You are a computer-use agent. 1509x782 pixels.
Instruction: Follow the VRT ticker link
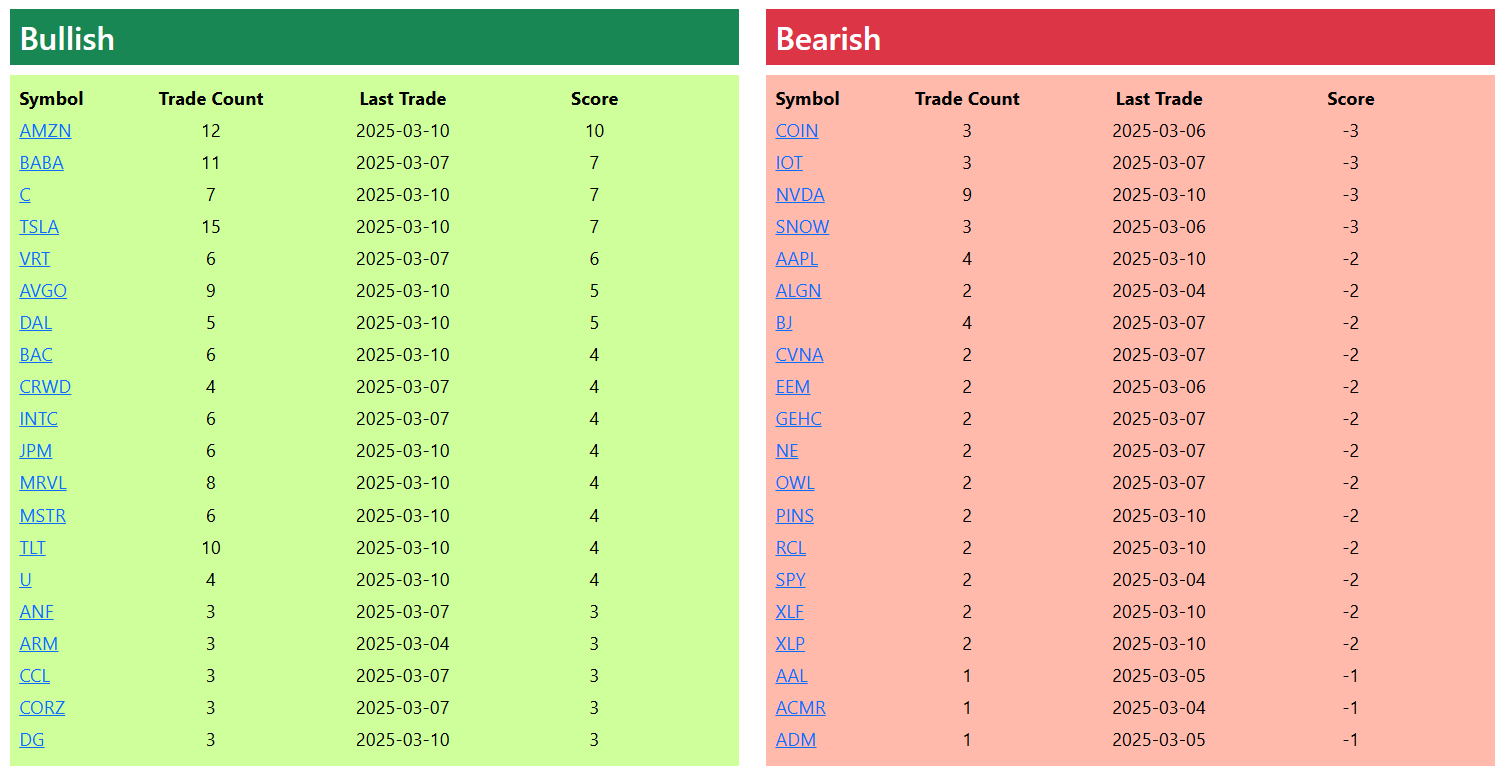click(35, 259)
